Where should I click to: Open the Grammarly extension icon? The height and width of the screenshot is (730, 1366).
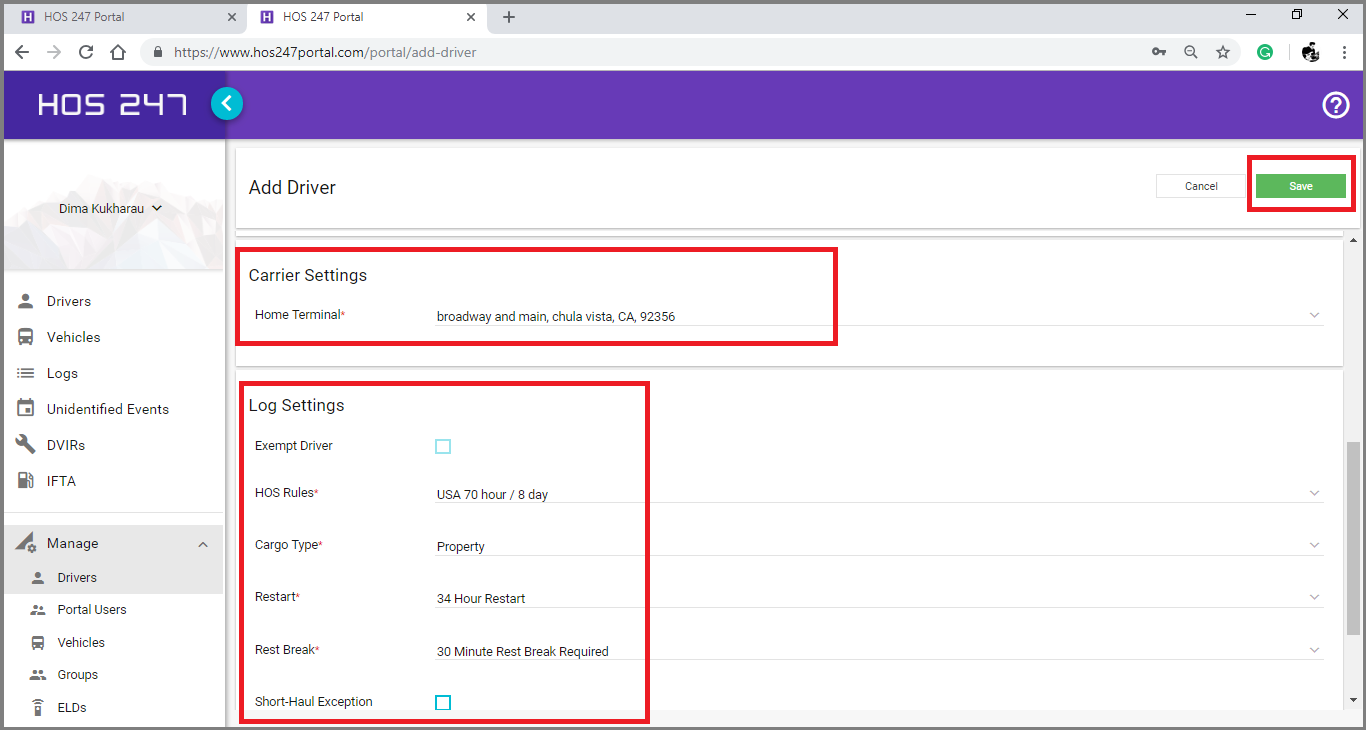(1265, 52)
